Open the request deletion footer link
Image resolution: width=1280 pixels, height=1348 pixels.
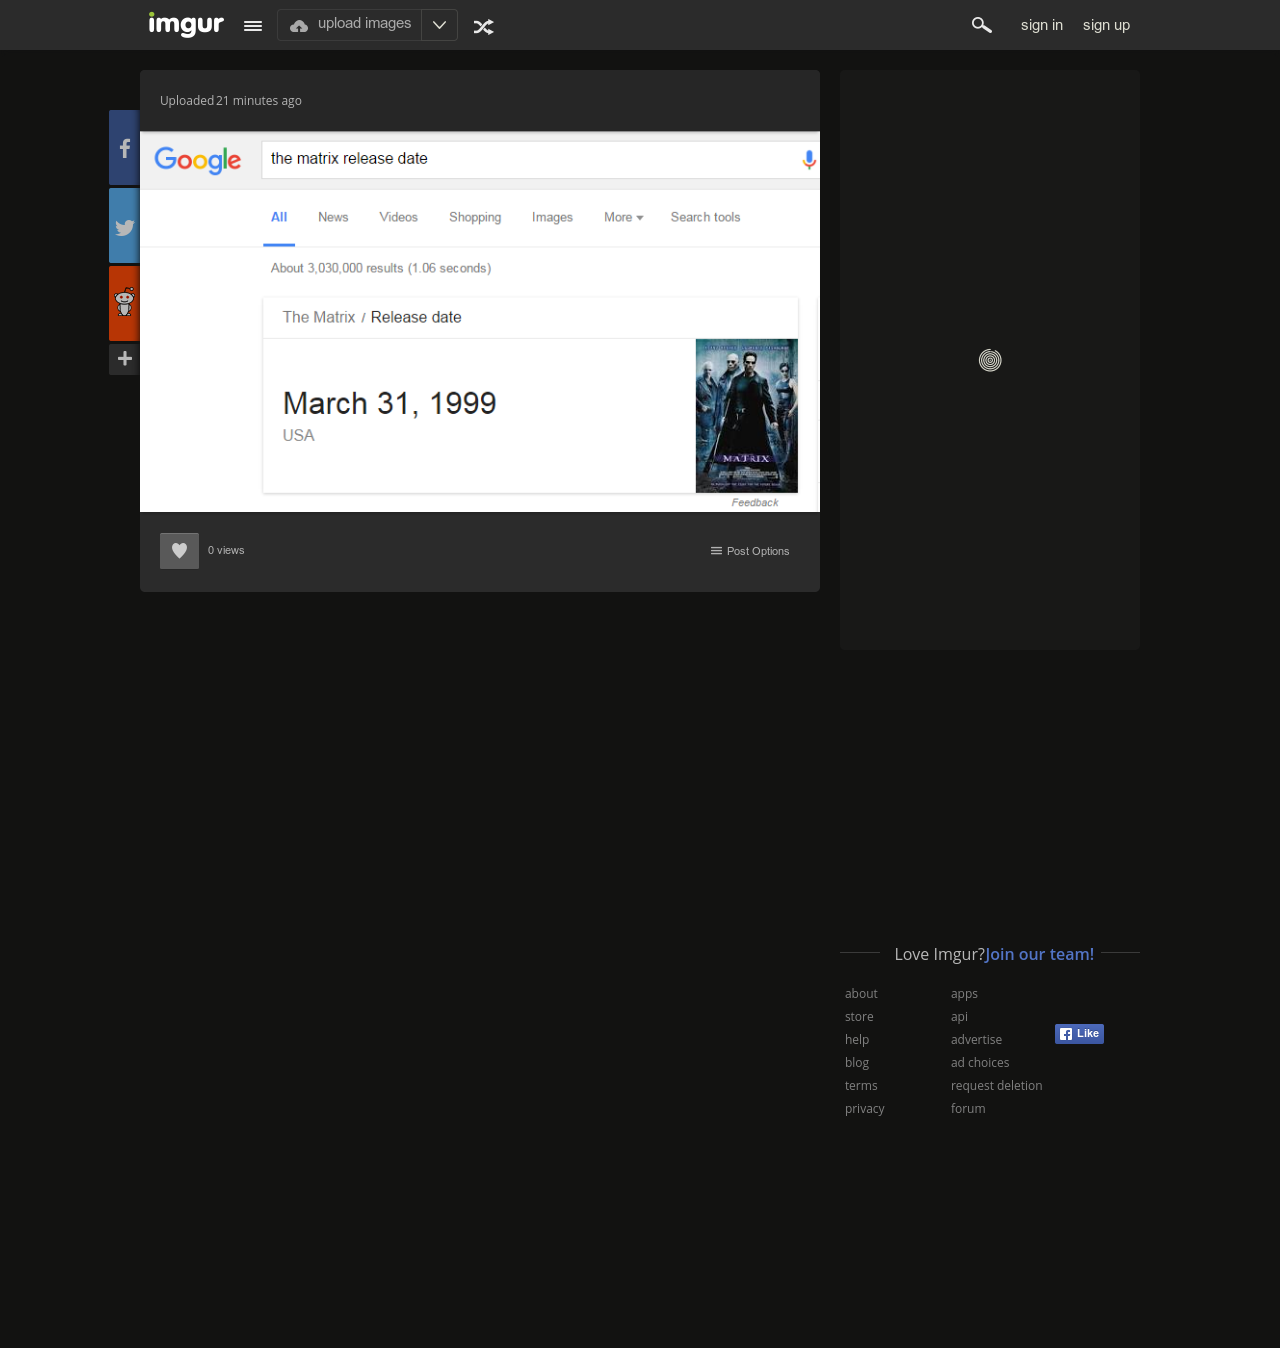[996, 1086]
